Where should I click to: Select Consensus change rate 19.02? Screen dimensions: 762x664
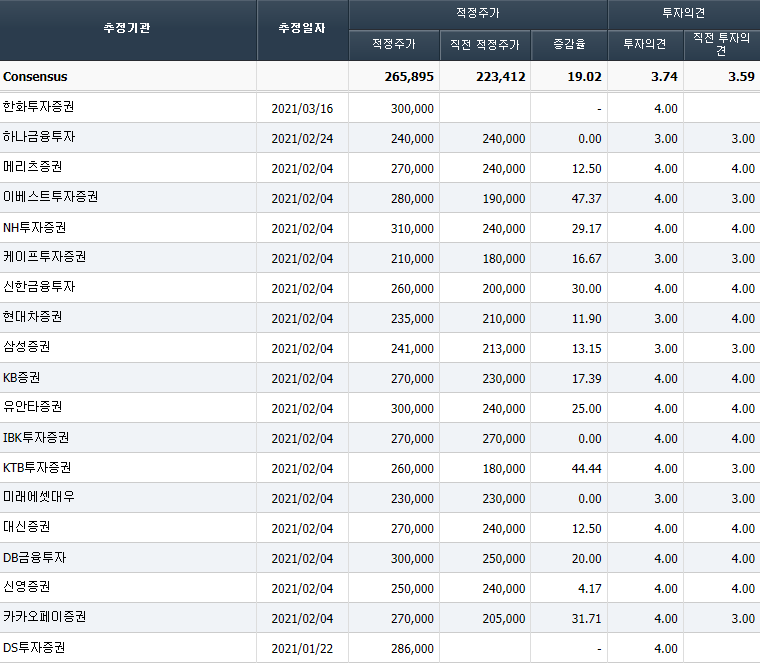[x=585, y=77]
